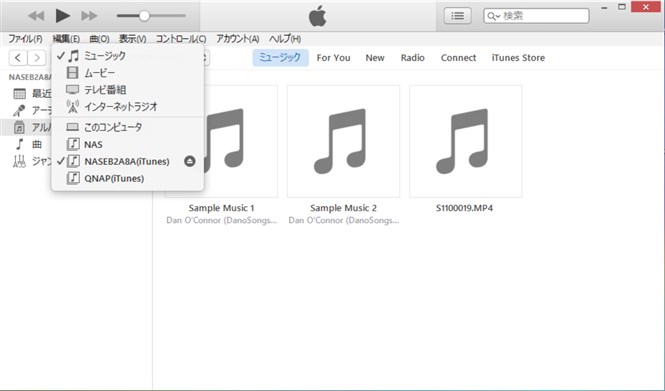Switch to このコンピュータ library
Viewport: 665px width, 391px height.
(x=127, y=127)
